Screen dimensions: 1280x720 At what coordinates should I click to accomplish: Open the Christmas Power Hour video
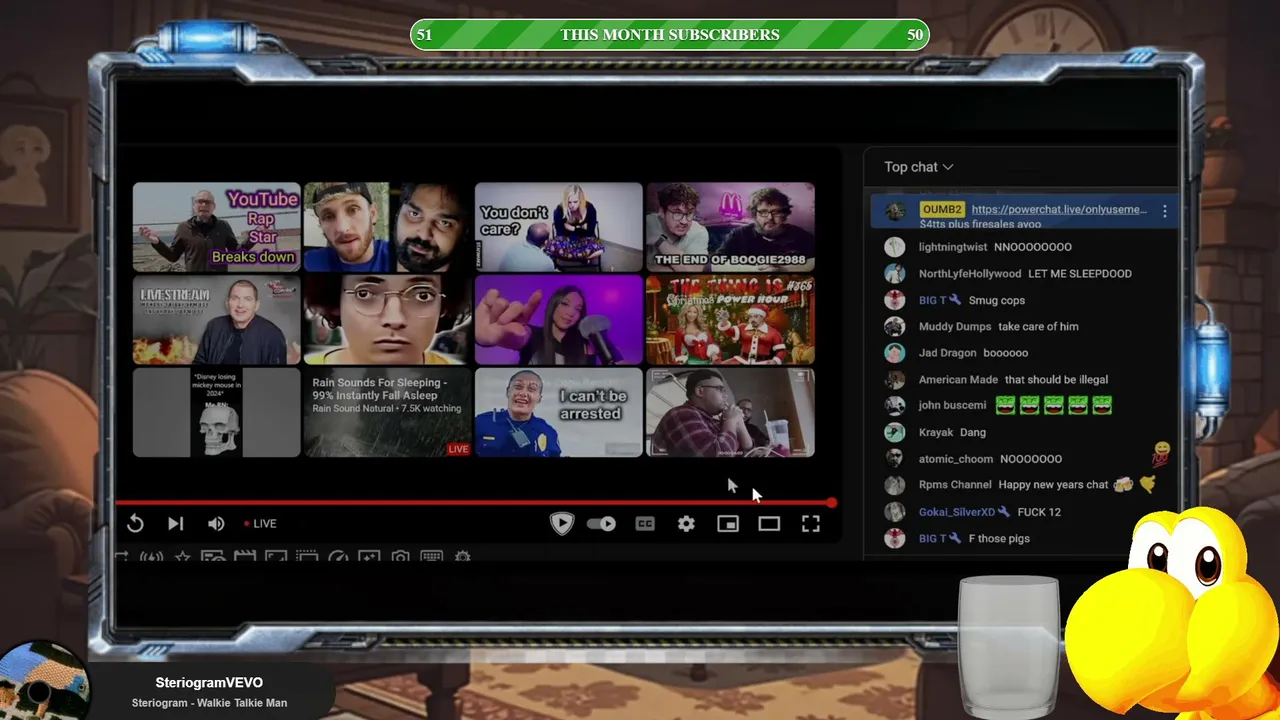(731, 320)
